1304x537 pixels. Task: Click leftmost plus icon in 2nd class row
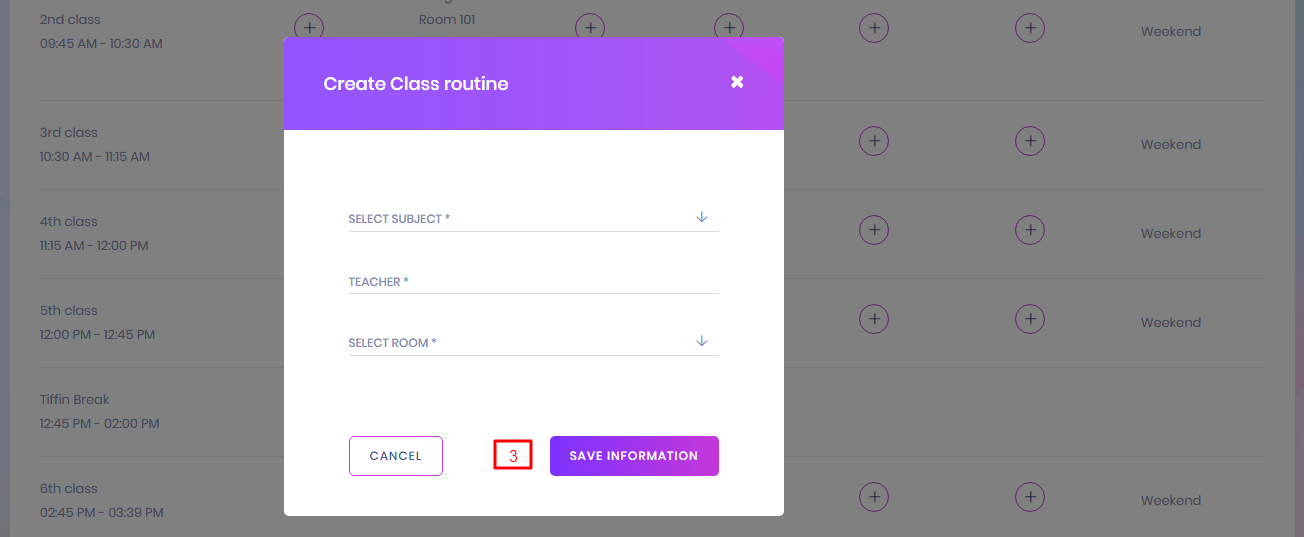click(x=309, y=28)
